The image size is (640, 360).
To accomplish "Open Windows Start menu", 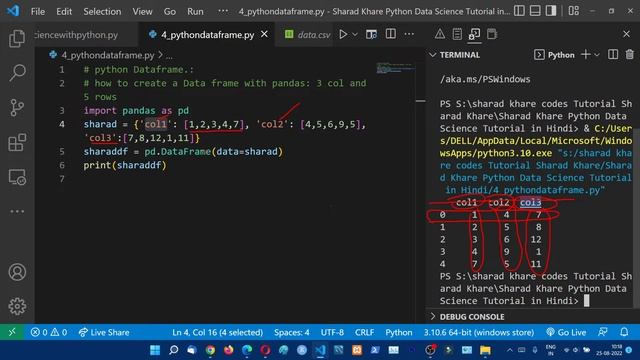I will (x=155, y=350).
